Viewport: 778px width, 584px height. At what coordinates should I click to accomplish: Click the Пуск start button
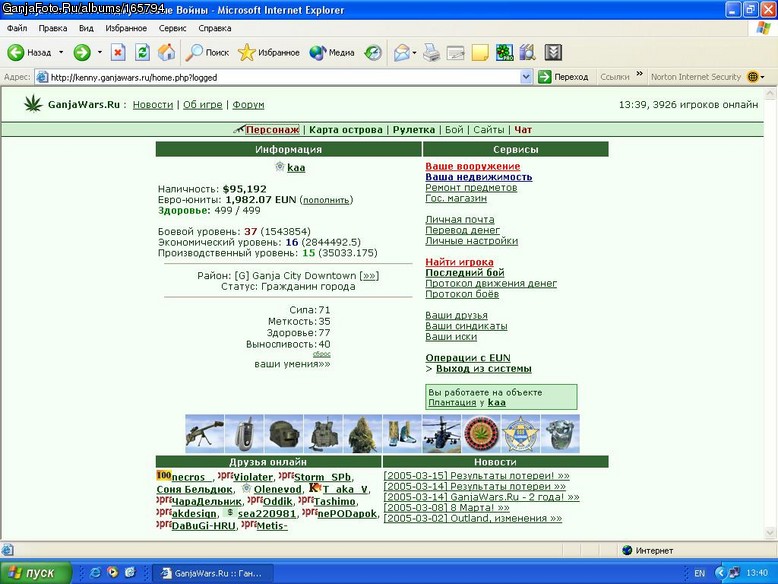36,573
